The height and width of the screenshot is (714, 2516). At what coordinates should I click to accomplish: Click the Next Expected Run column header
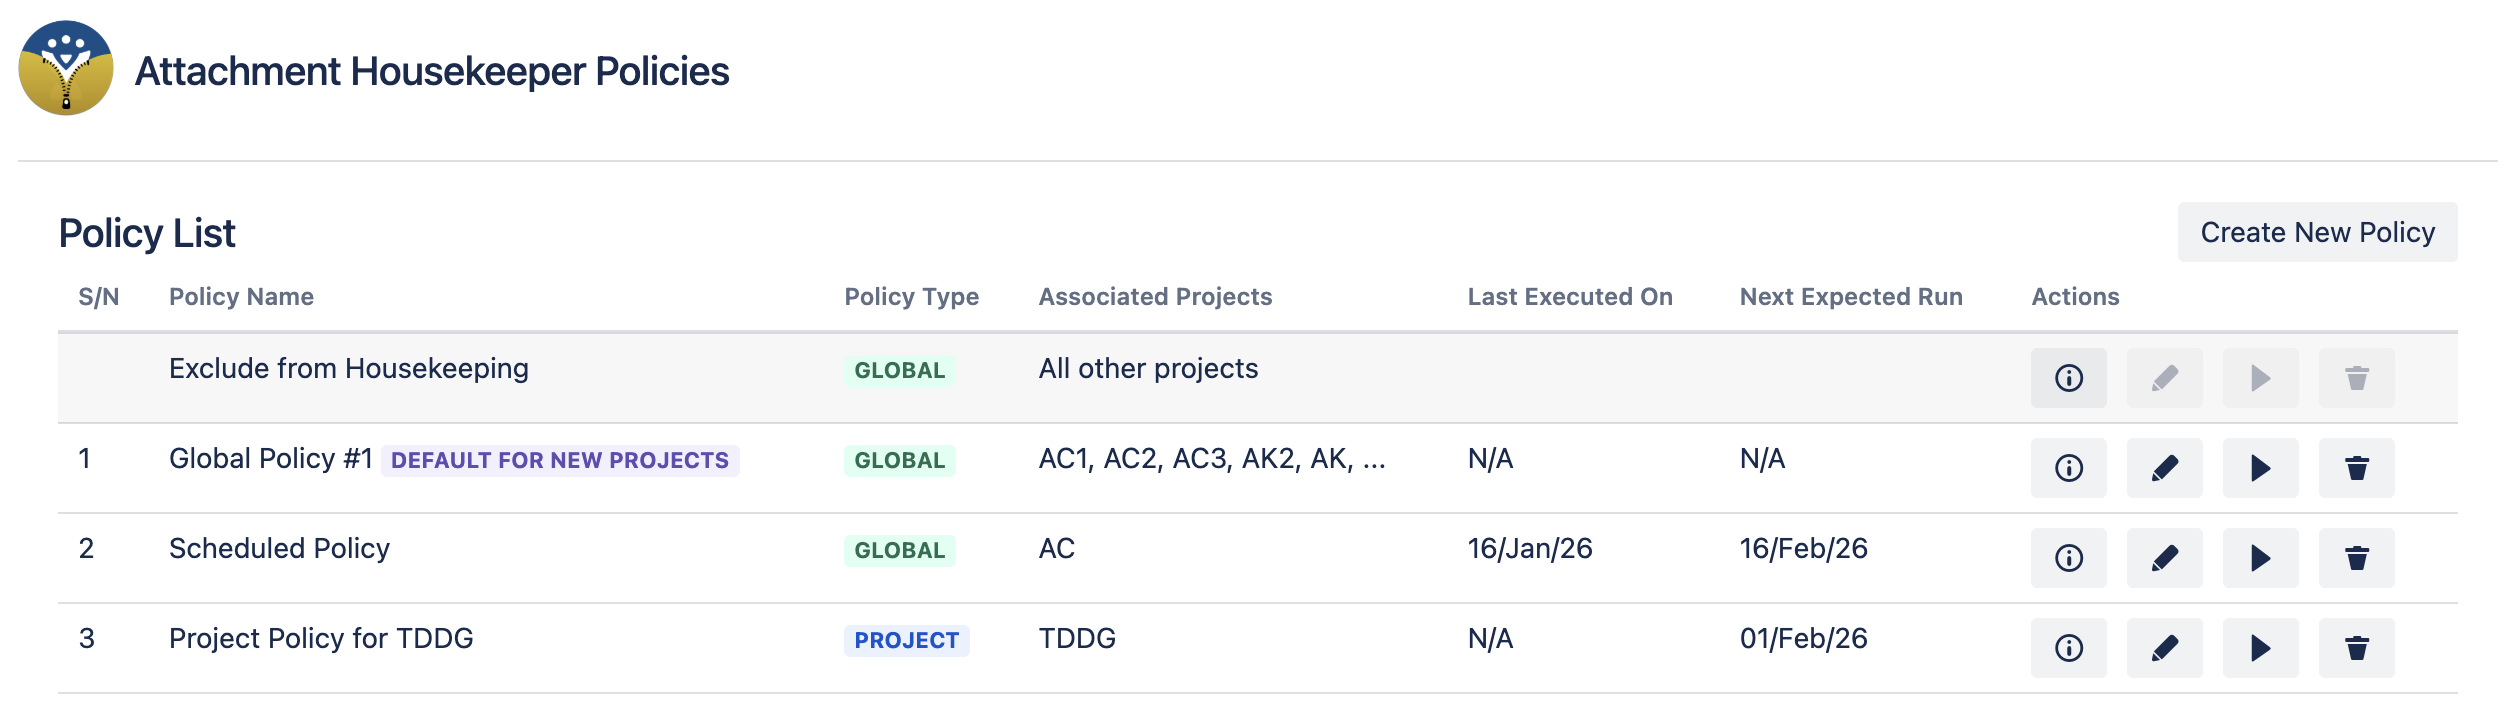click(x=1851, y=297)
